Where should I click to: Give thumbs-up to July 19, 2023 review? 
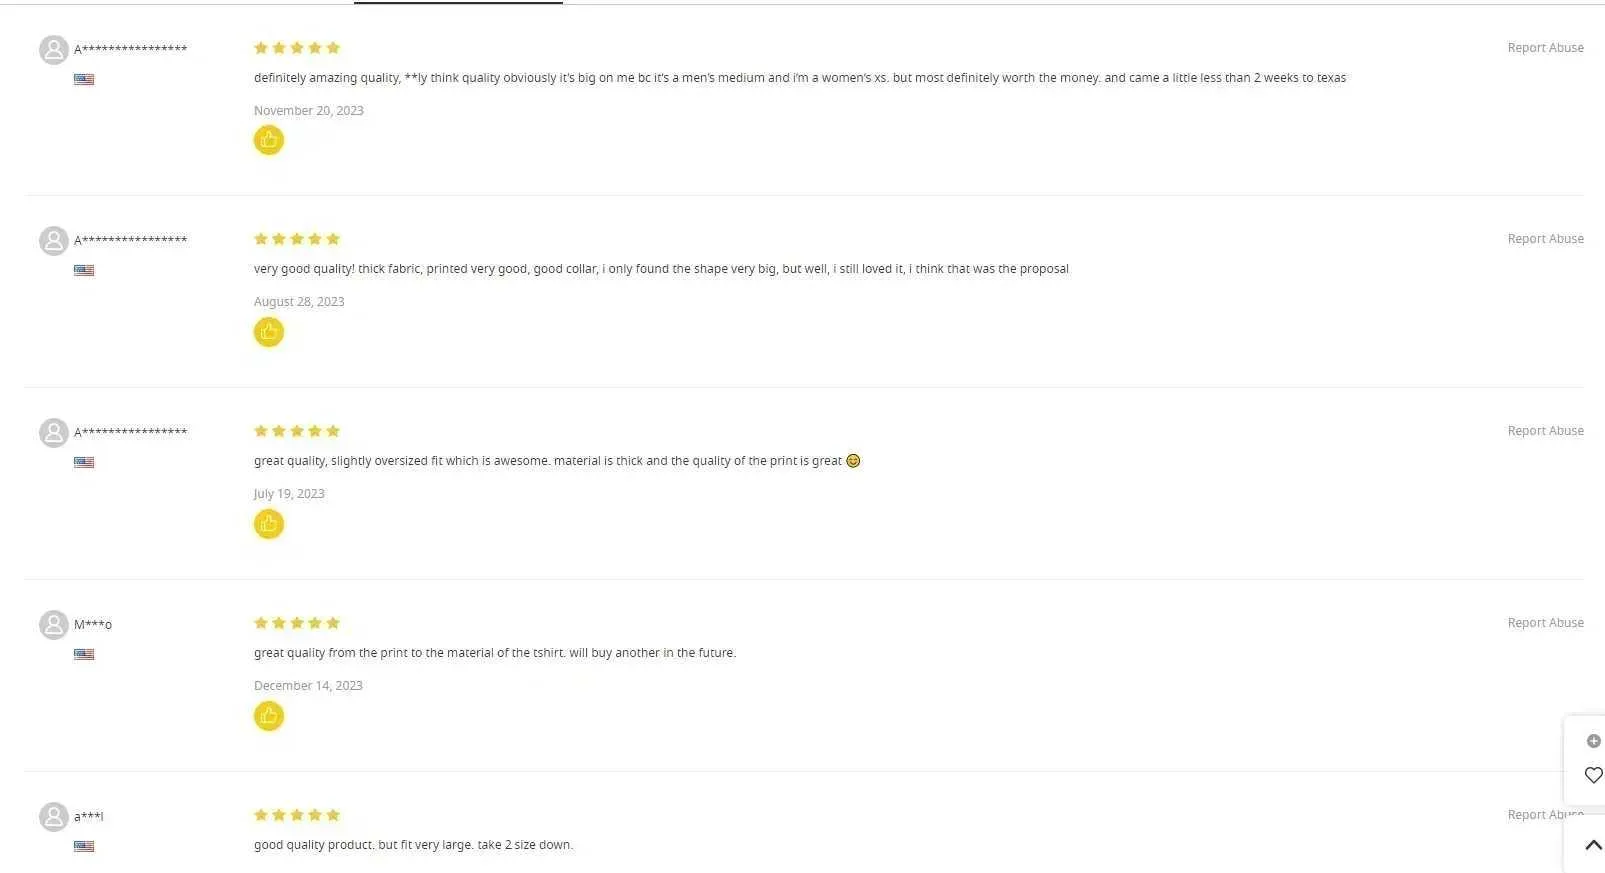(x=268, y=524)
